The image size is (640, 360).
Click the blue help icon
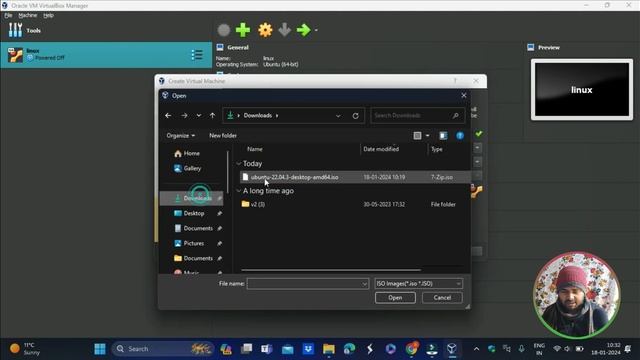click(460, 136)
